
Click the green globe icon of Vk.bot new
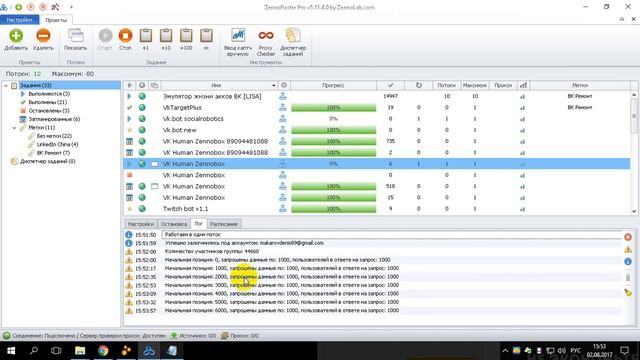tap(142, 130)
